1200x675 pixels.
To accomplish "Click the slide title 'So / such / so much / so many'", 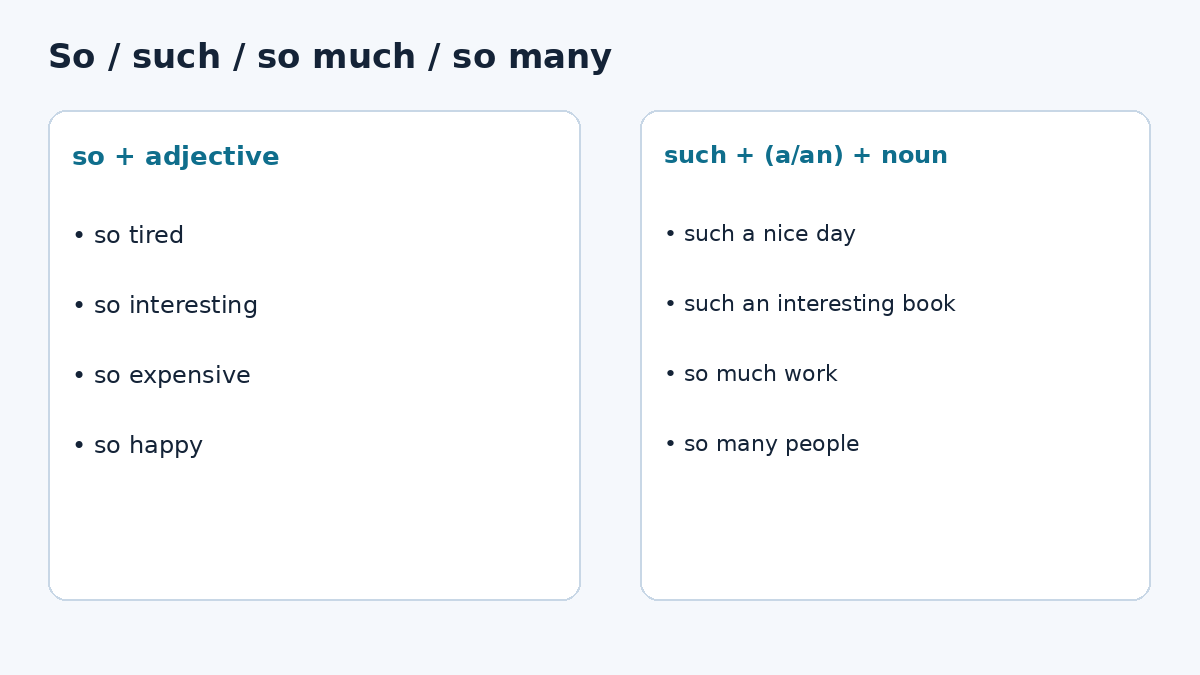I will tap(330, 57).
